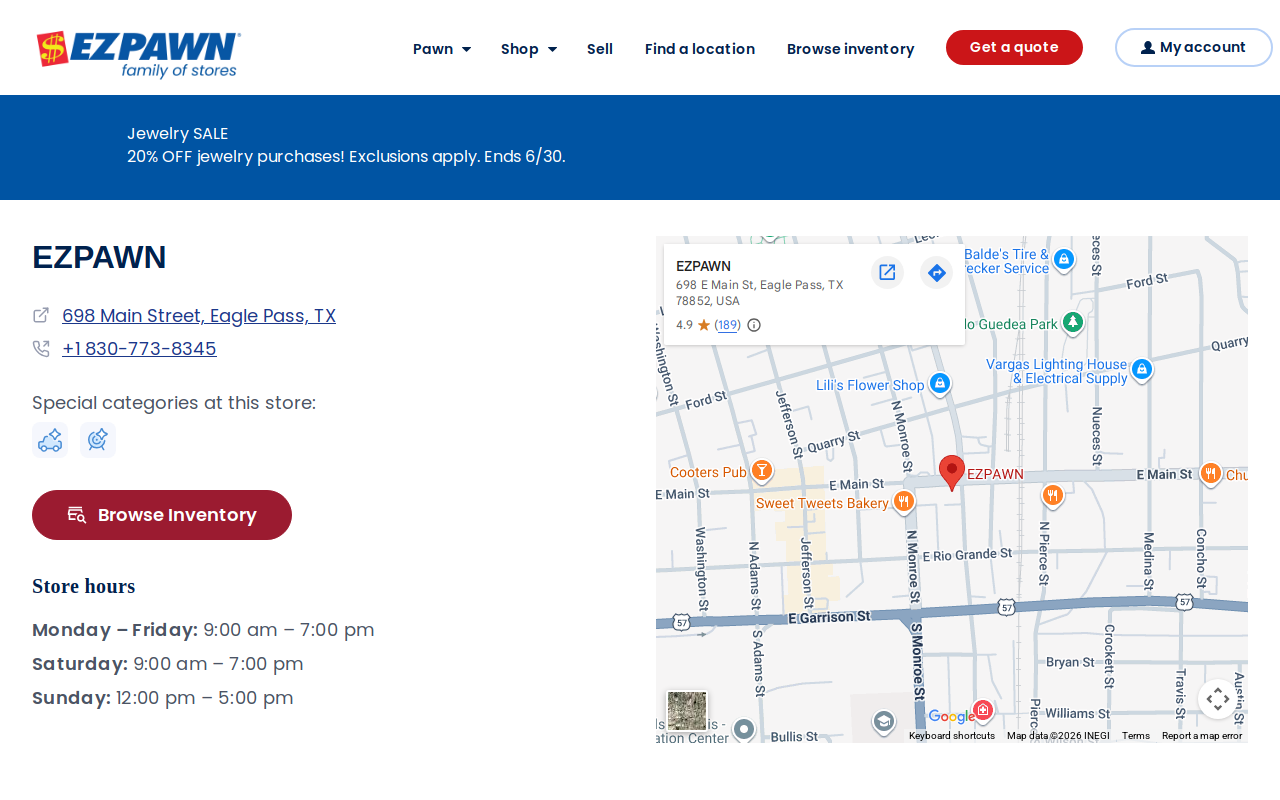1280x800 pixels.
Task: Show rating info icon on map card
Action: (x=754, y=325)
